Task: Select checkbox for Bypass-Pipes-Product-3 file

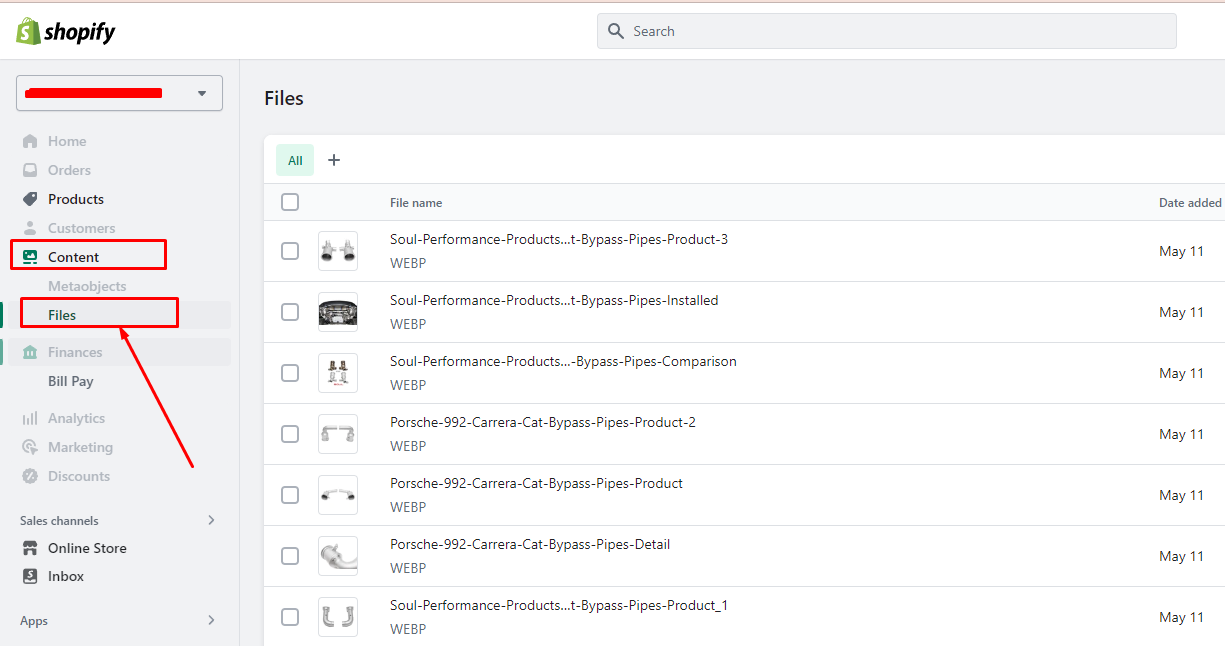Action: pyautogui.click(x=290, y=251)
